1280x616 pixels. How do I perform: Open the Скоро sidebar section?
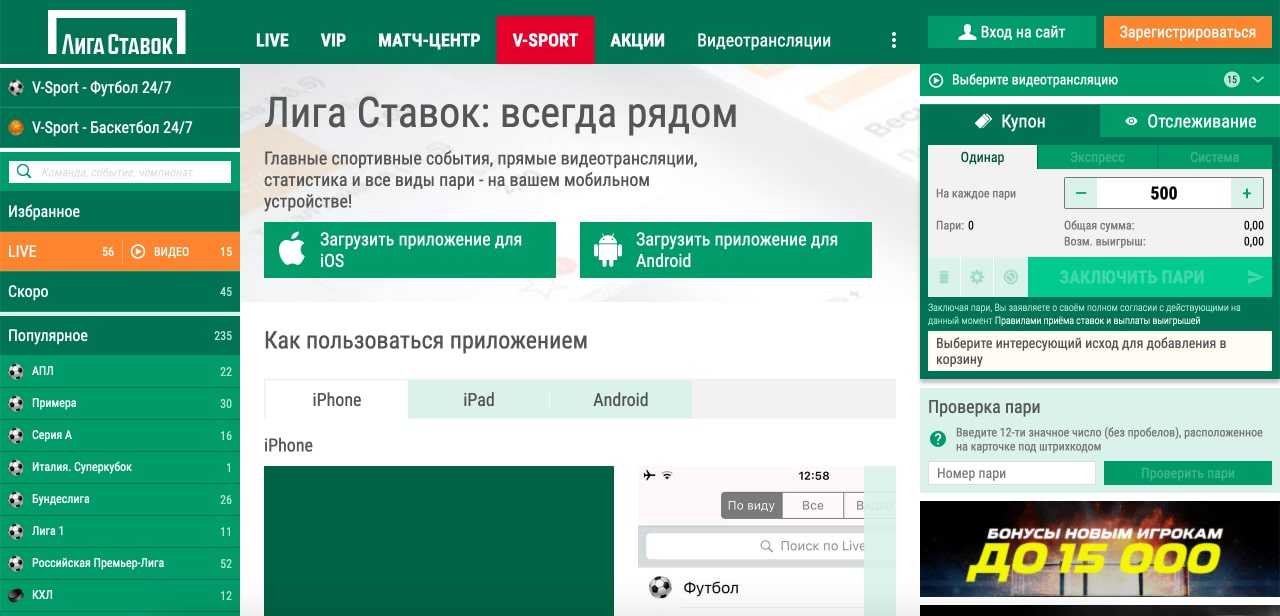120,292
